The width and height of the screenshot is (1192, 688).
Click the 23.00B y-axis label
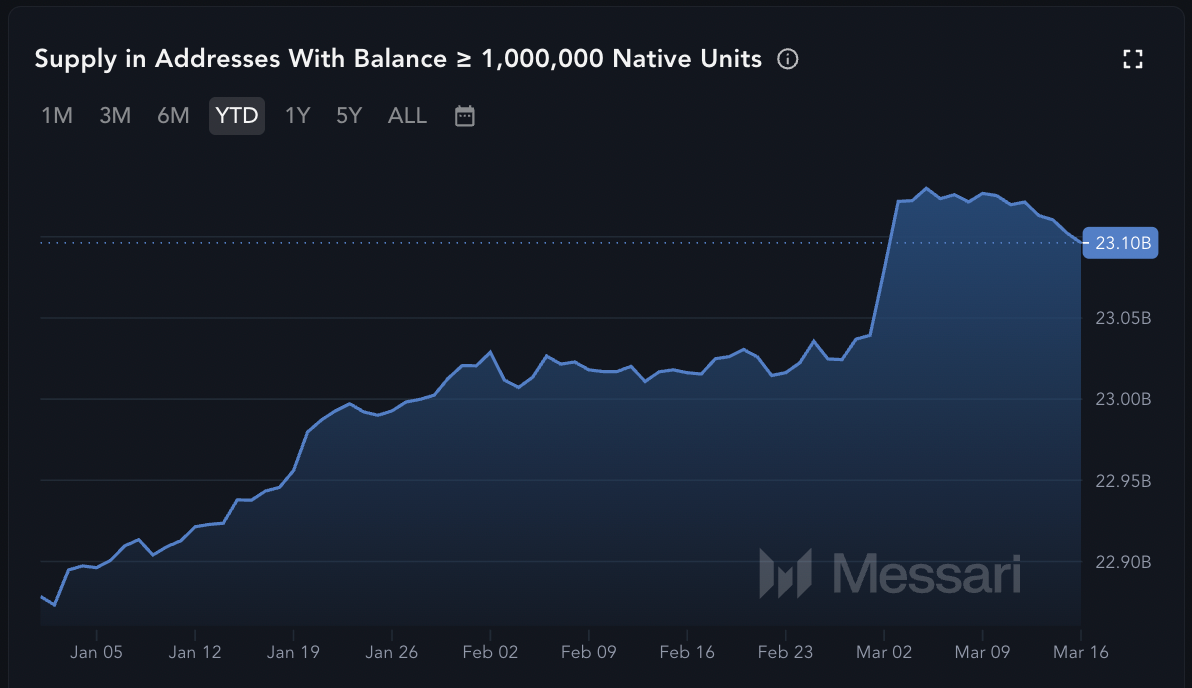tap(1123, 399)
